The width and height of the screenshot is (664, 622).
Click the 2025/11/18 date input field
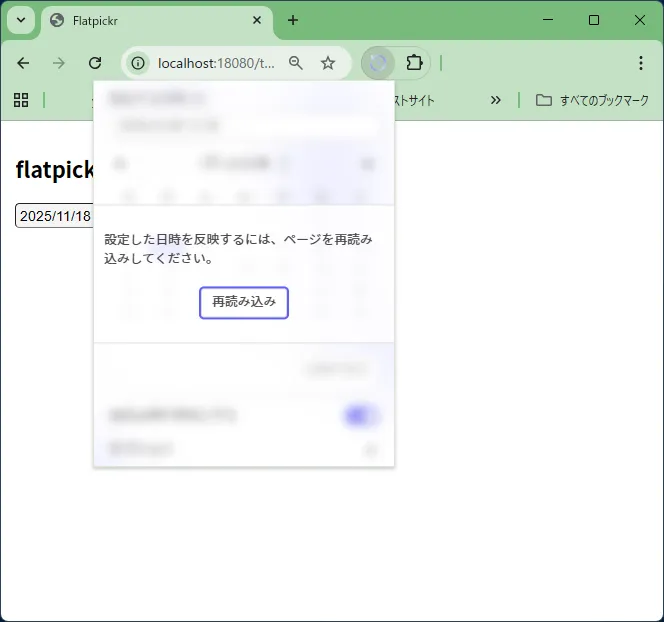click(54, 216)
